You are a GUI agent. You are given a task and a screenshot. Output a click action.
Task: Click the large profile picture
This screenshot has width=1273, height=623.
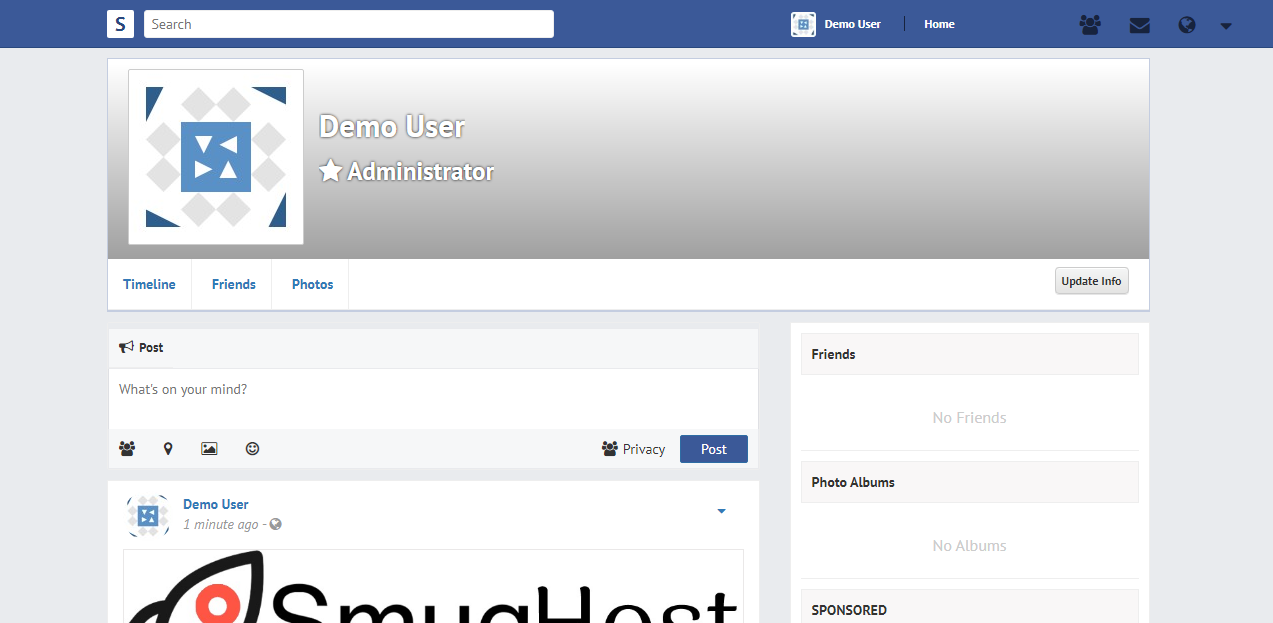[x=216, y=157]
